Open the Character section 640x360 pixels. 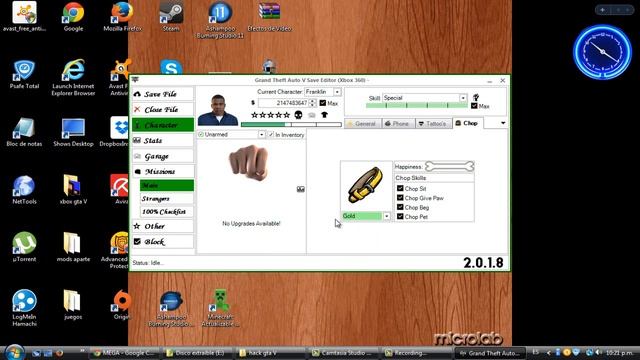click(x=162, y=125)
